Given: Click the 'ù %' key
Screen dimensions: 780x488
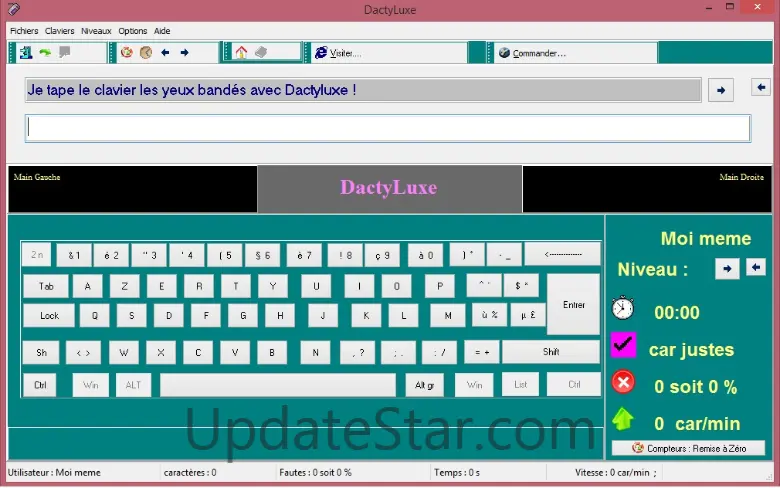Looking at the screenshot, I should click(x=489, y=315).
